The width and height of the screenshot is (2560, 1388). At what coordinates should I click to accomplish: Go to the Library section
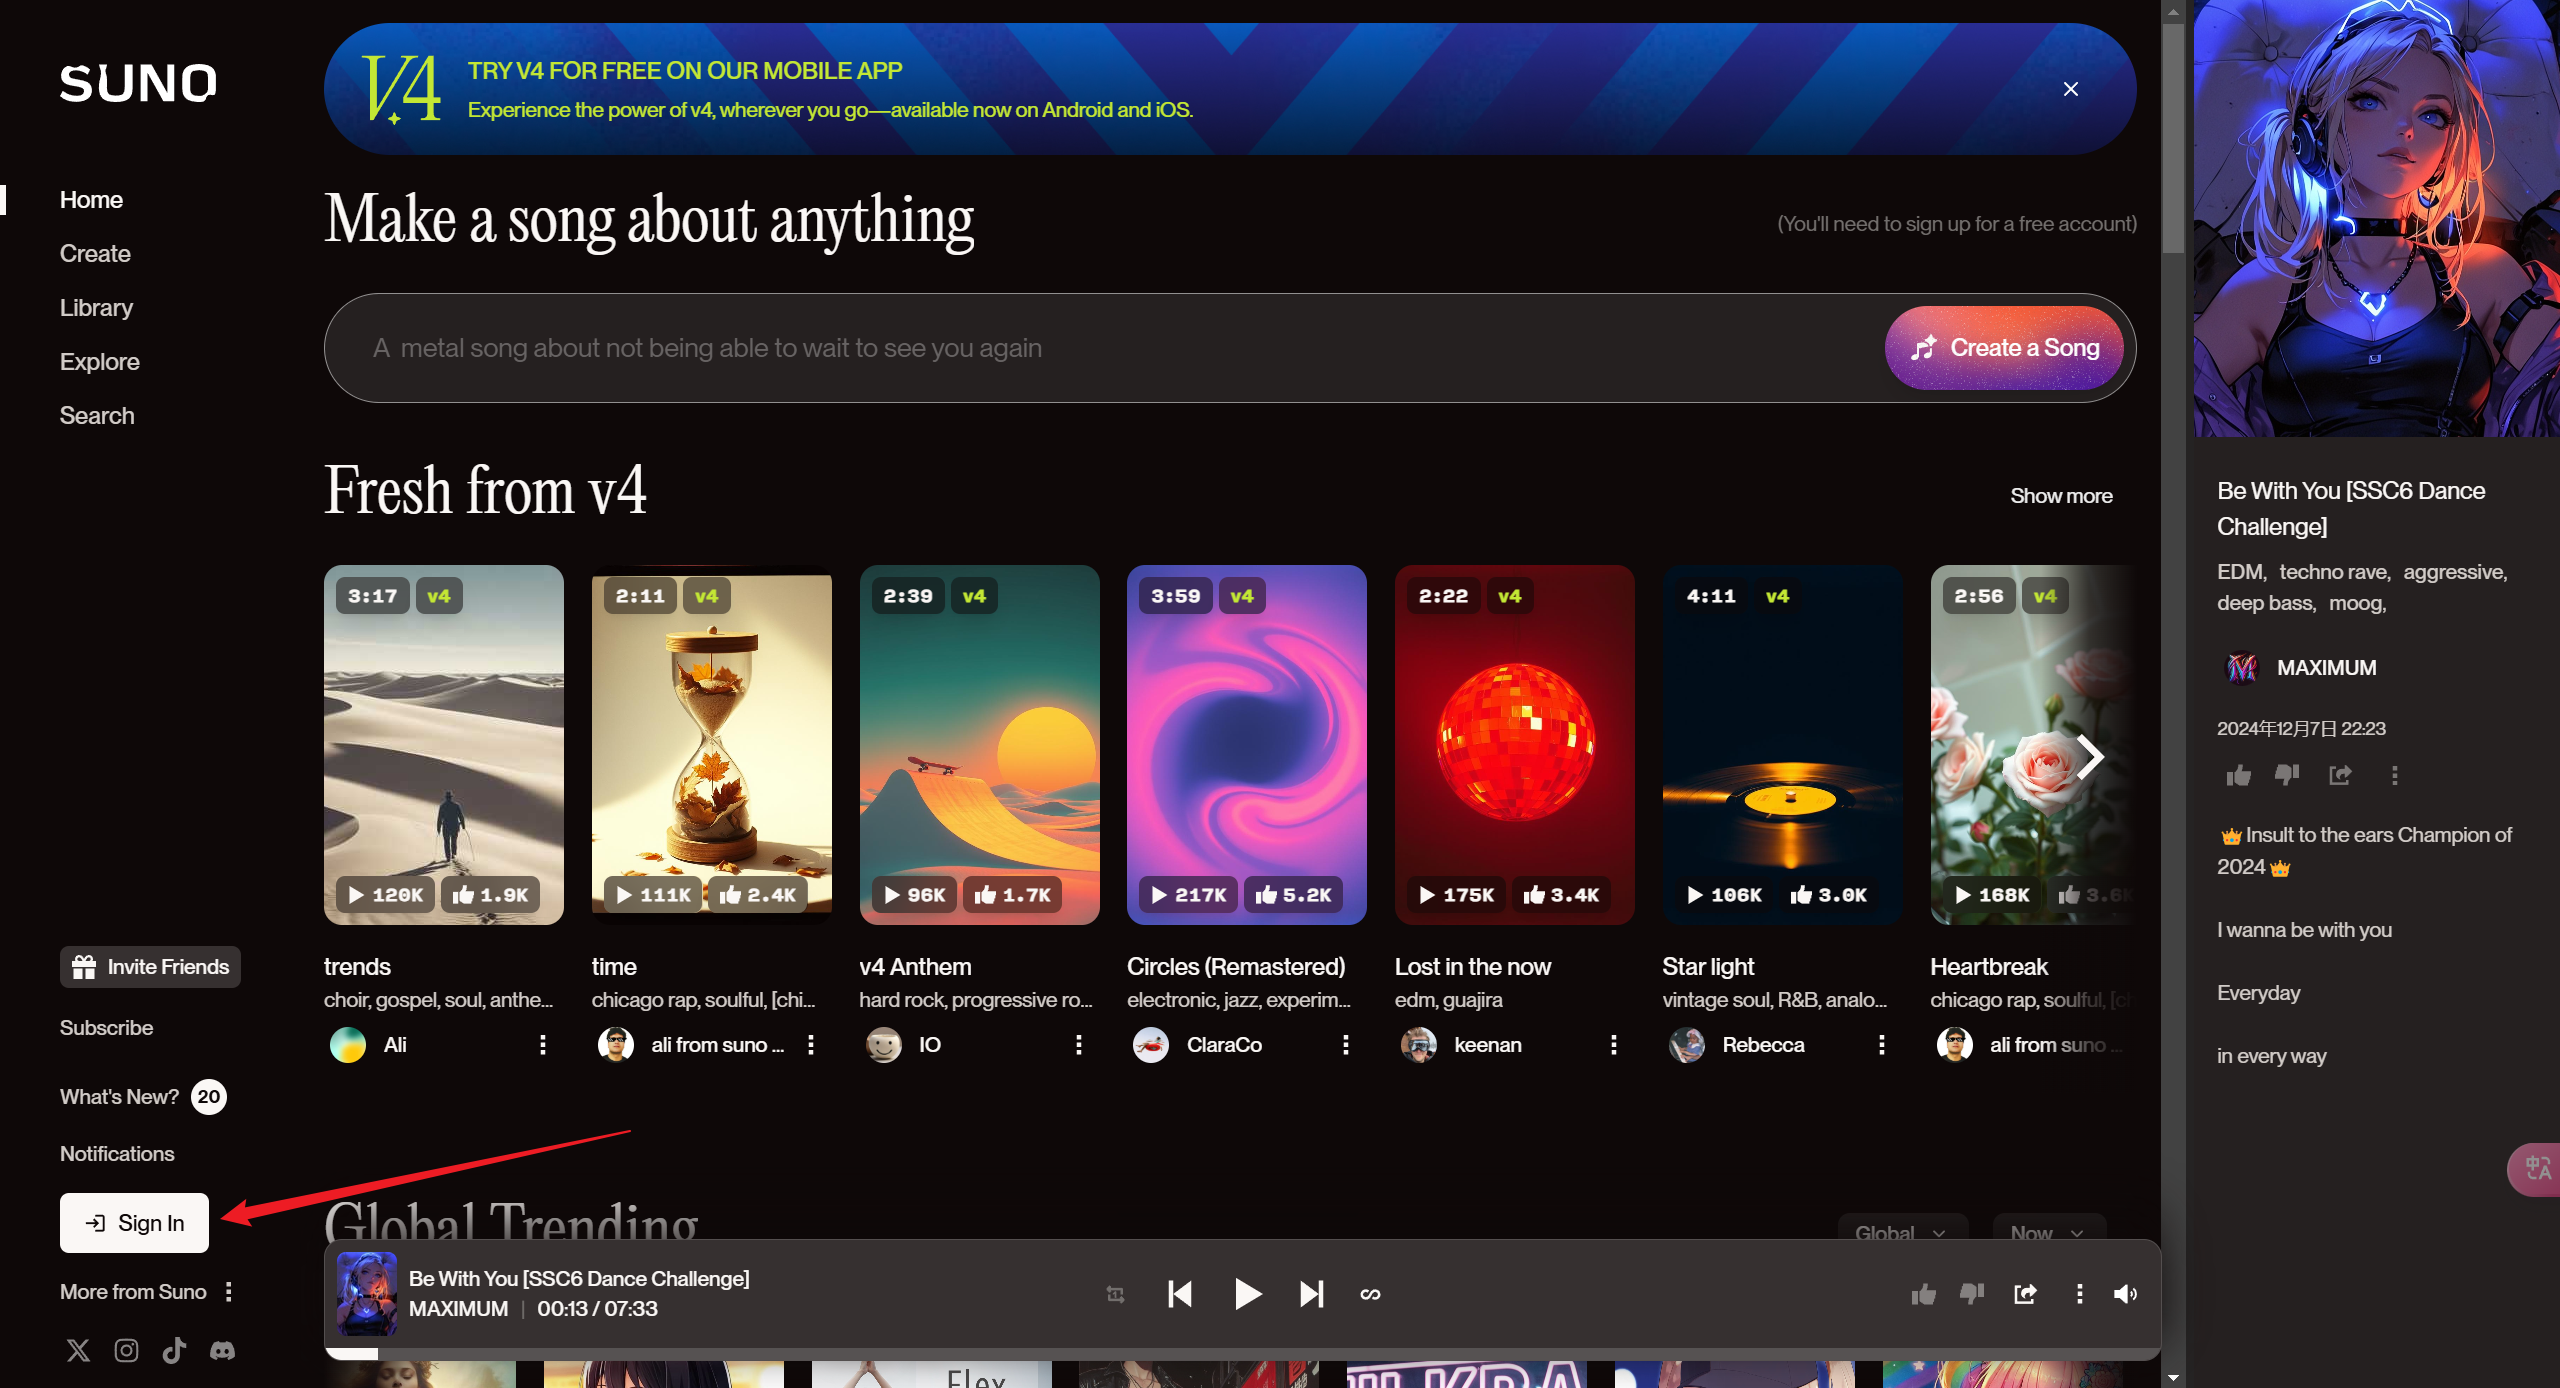(x=96, y=308)
